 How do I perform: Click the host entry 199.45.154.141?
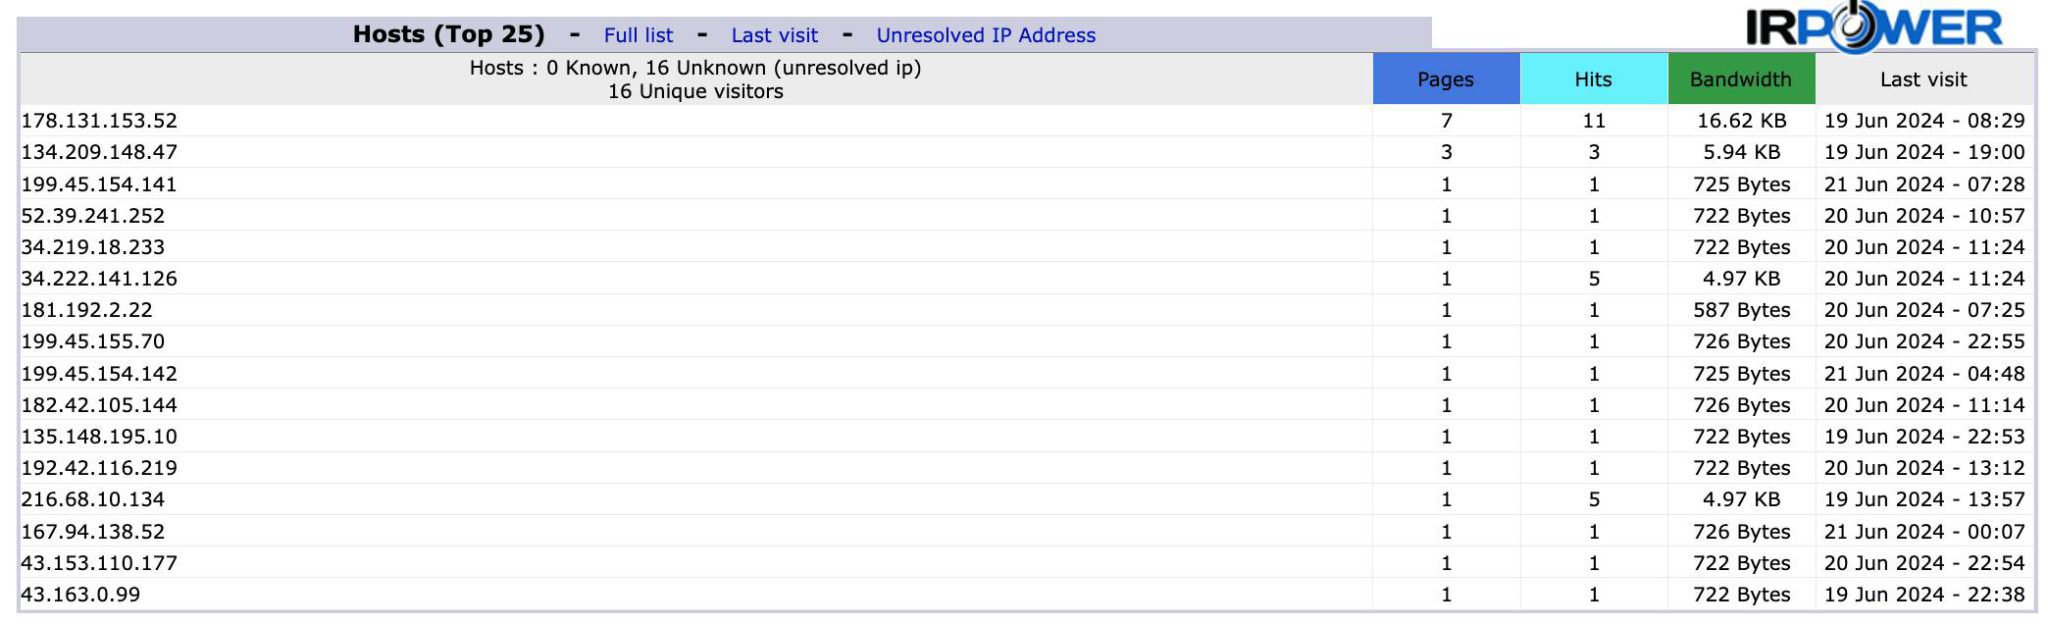pos(99,184)
